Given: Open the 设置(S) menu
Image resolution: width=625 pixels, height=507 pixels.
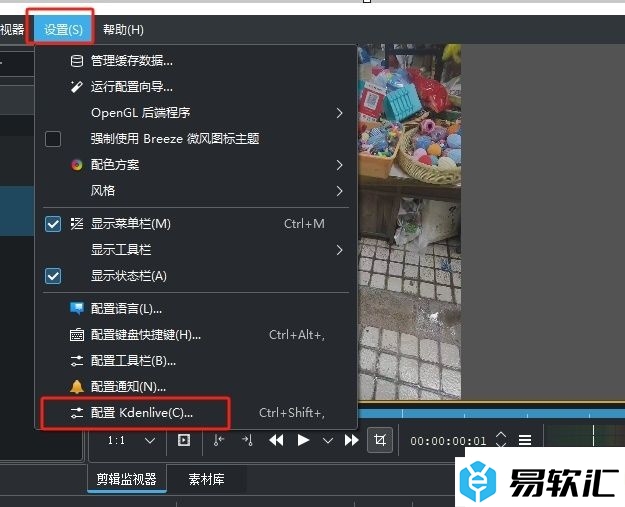Looking at the screenshot, I should click(x=63, y=29).
